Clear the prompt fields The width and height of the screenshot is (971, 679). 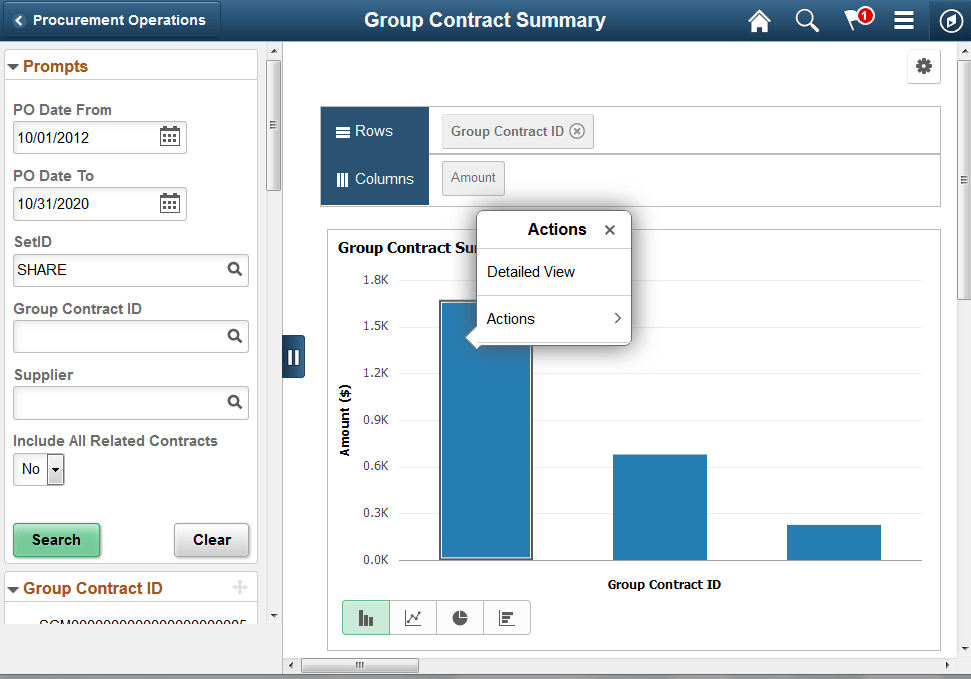211,540
